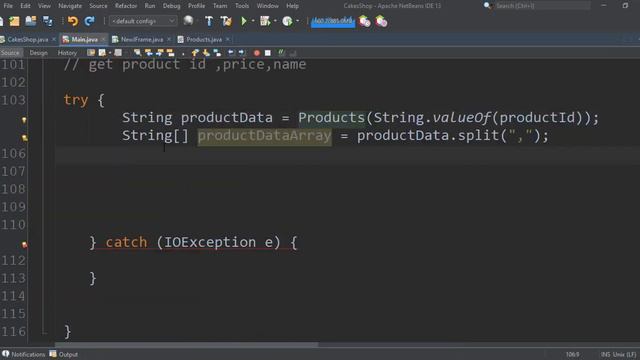Image resolution: width=640 pixels, height=360 pixels.
Task: Go to Next Bookmark icon
Action: click(x=206, y=53)
